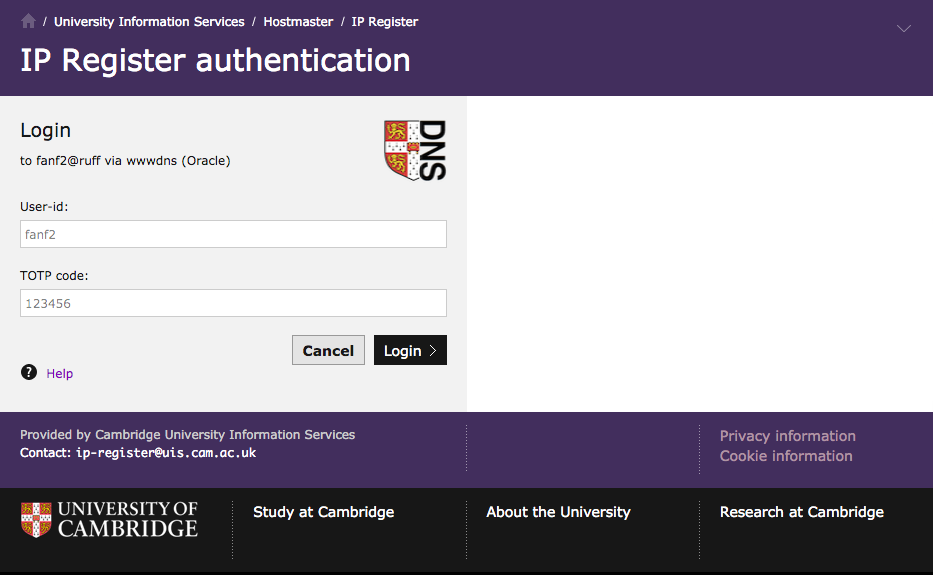Open the Study at Cambridge footer menu
The height and width of the screenshot is (575, 933).
[x=323, y=512]
